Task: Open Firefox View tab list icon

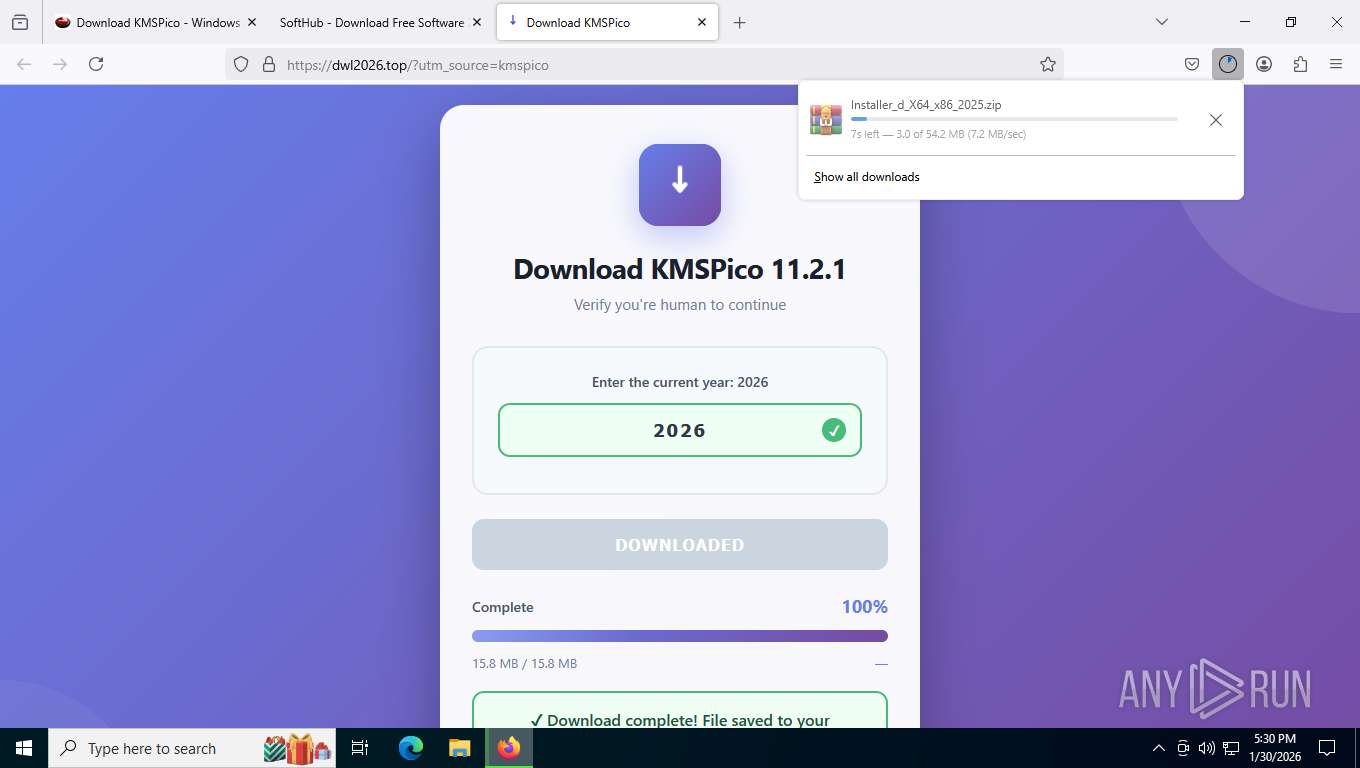Action: coord(20,22)
